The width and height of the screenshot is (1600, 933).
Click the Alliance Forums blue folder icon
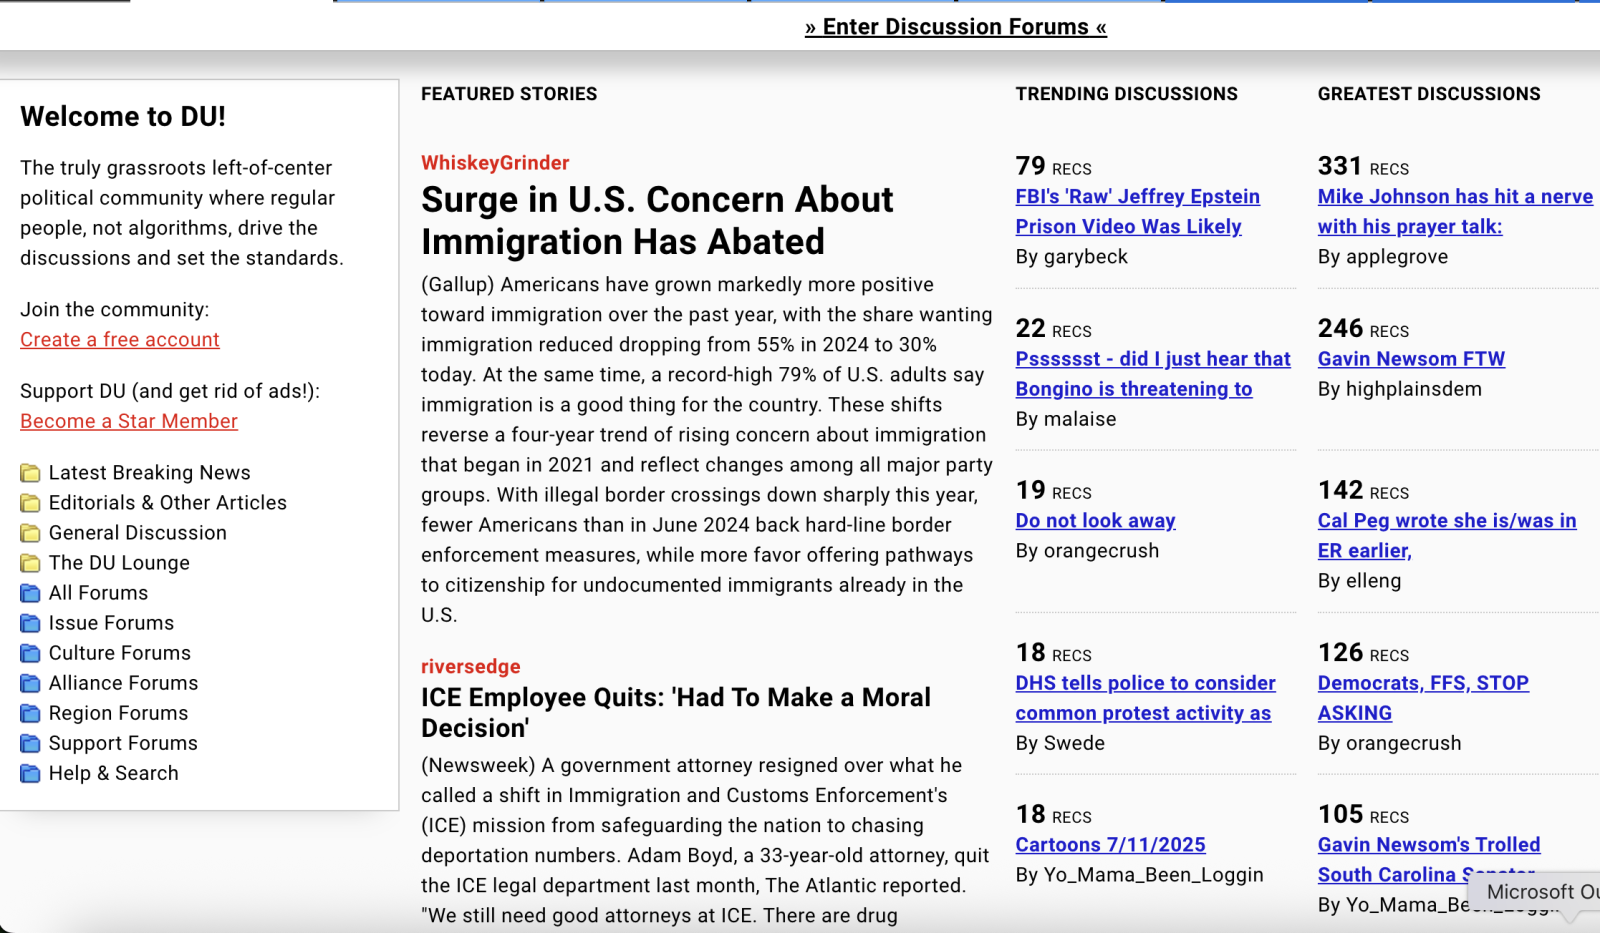click(x=31, y=683)
